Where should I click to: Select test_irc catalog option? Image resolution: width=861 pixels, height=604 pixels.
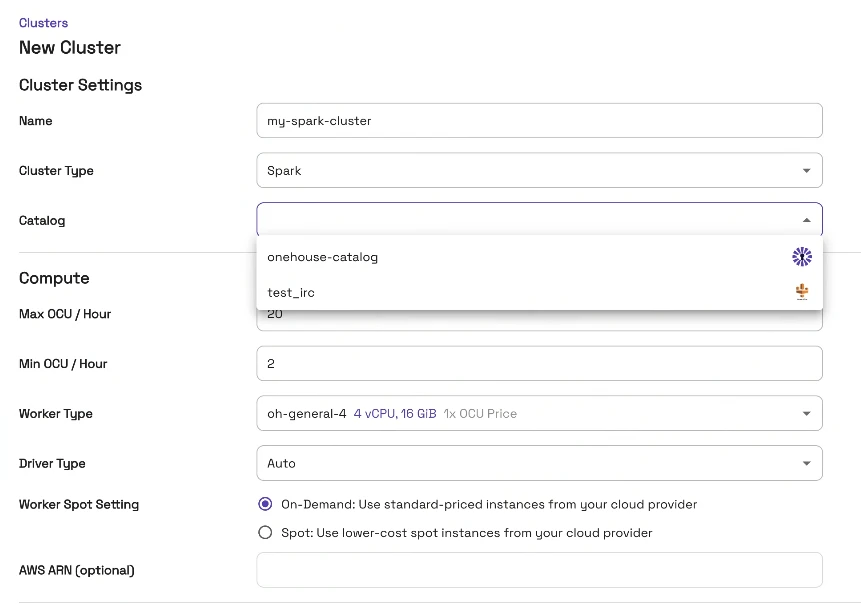539,292
